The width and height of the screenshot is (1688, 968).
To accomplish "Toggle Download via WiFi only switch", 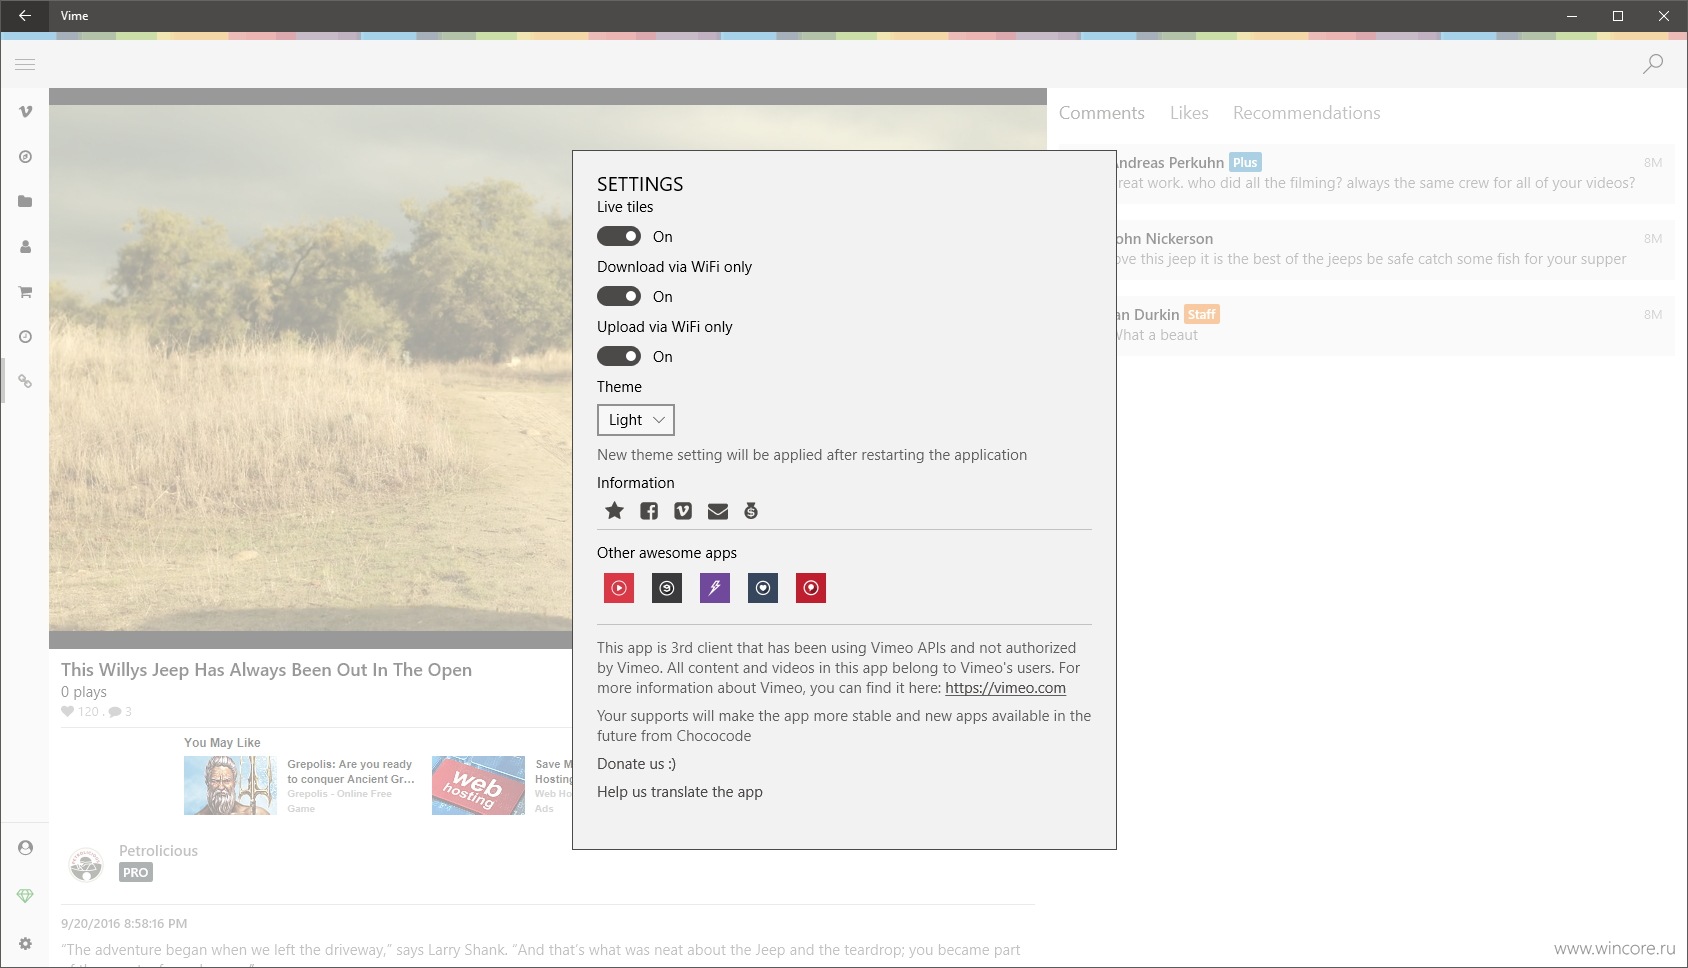I will coord(619,296).
